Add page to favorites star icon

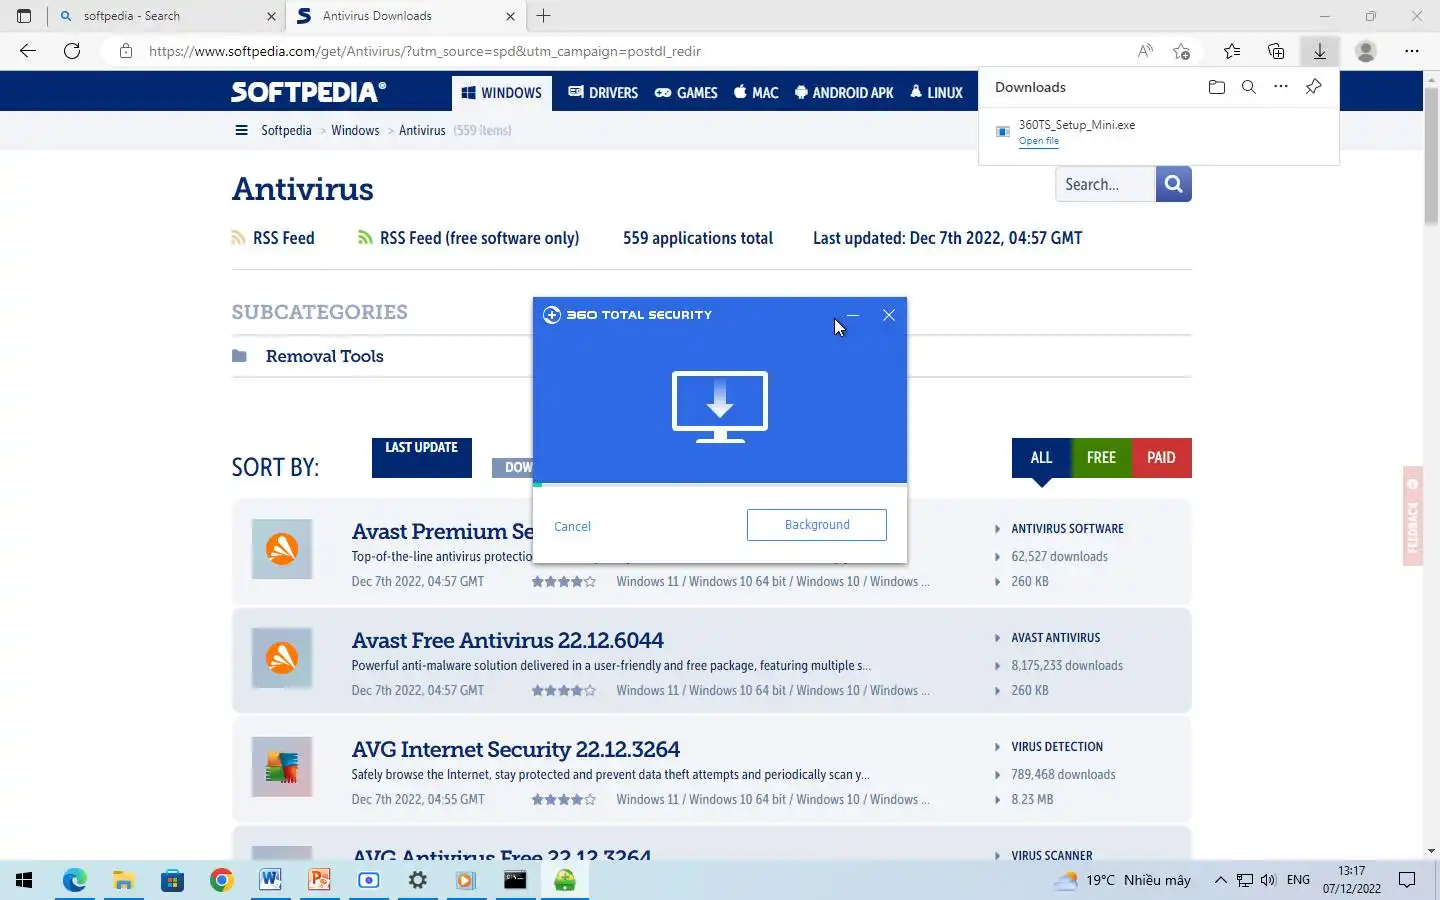coord(1182,51)
